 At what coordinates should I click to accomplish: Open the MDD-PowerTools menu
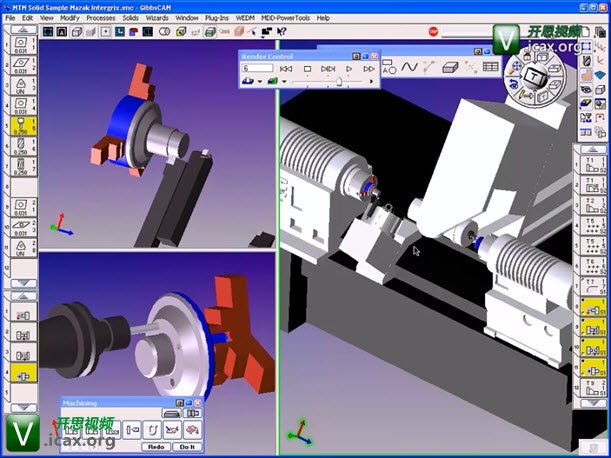click(285, 18)
